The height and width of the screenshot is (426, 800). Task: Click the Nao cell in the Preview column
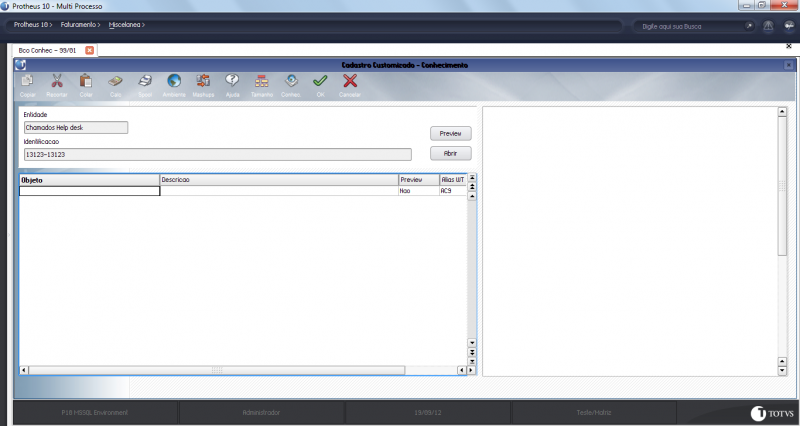419,191
